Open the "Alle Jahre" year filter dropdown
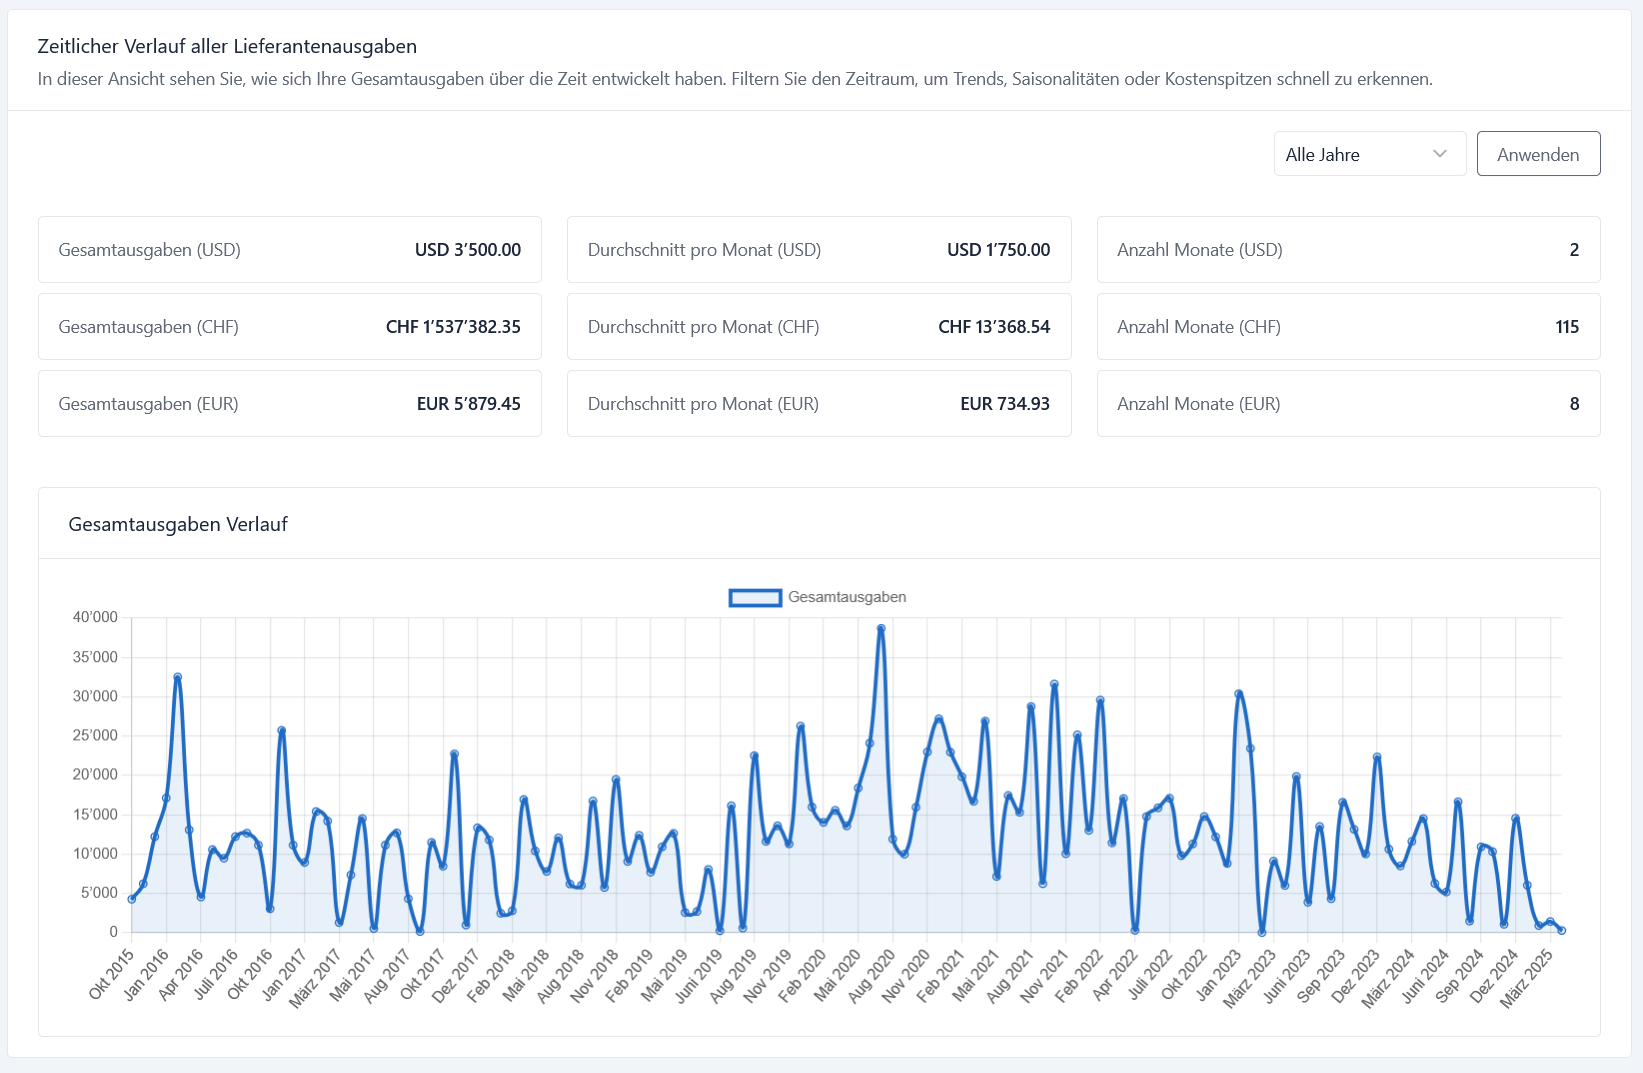This screenshot has height=1073, width=1643. (x=1355, y=154)
